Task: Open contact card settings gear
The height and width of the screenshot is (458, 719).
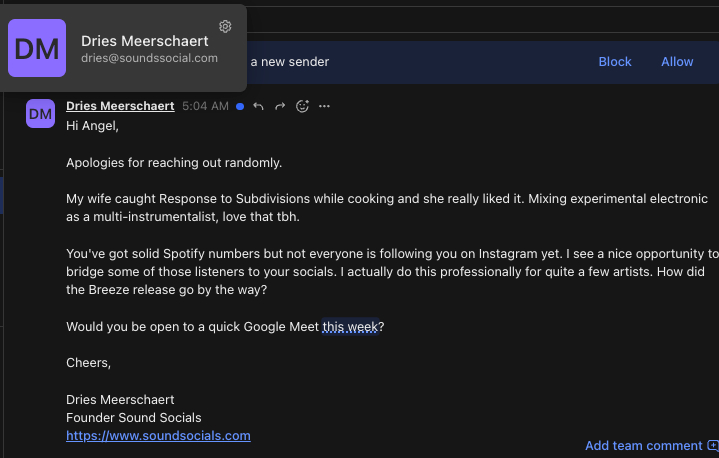Action: [x=225, y=26]
